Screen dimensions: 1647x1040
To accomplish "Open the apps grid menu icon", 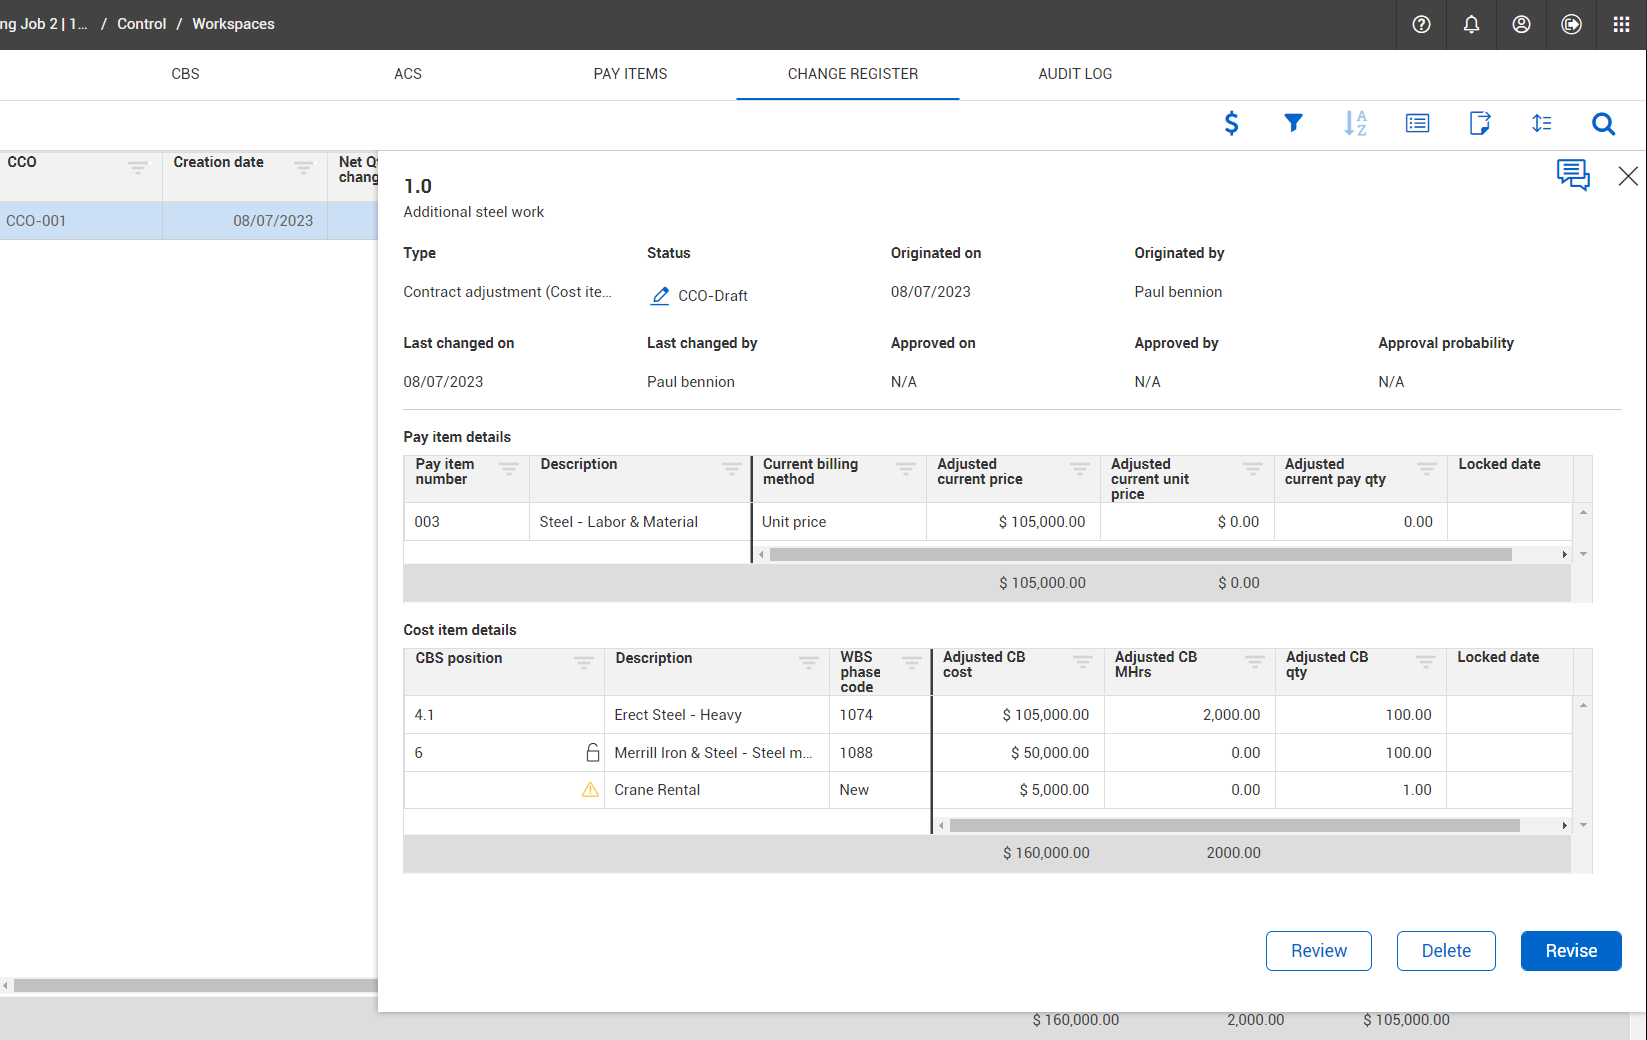I will click(x=1621, y=24).
